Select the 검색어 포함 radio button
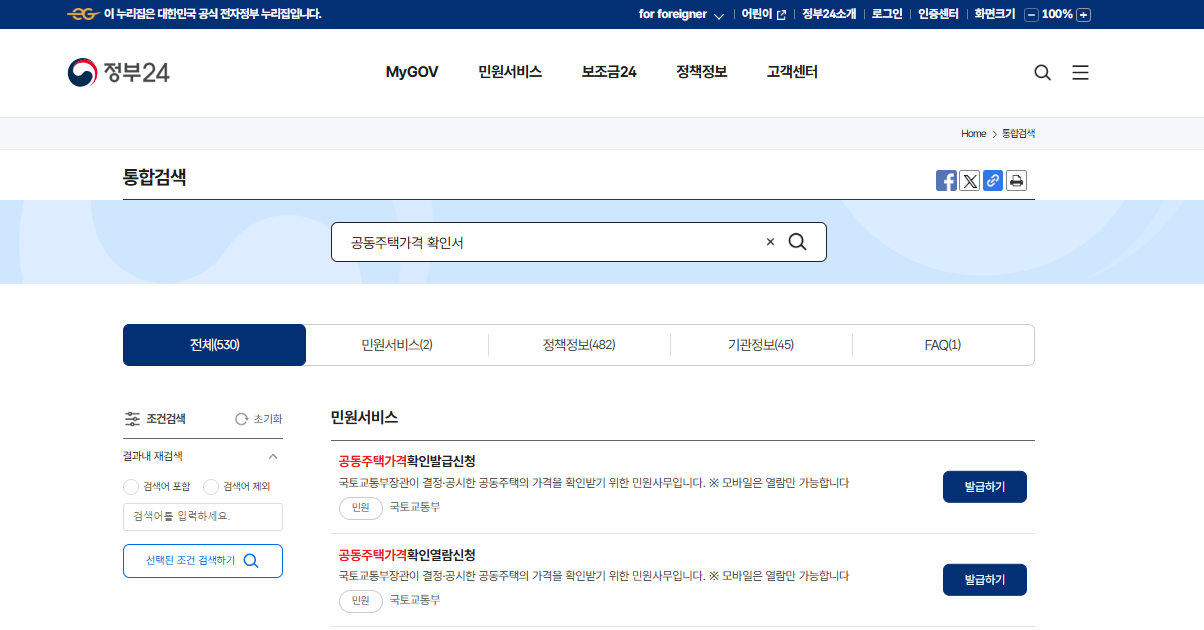This screenshot has height=630, width=1204. [x=130, y=486]
